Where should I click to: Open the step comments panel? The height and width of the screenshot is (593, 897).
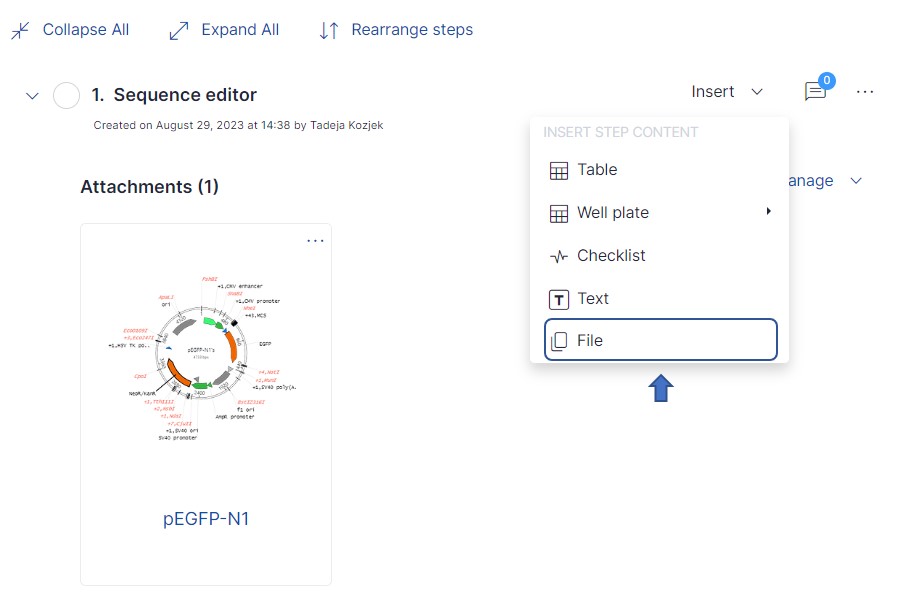pos(815,92)
